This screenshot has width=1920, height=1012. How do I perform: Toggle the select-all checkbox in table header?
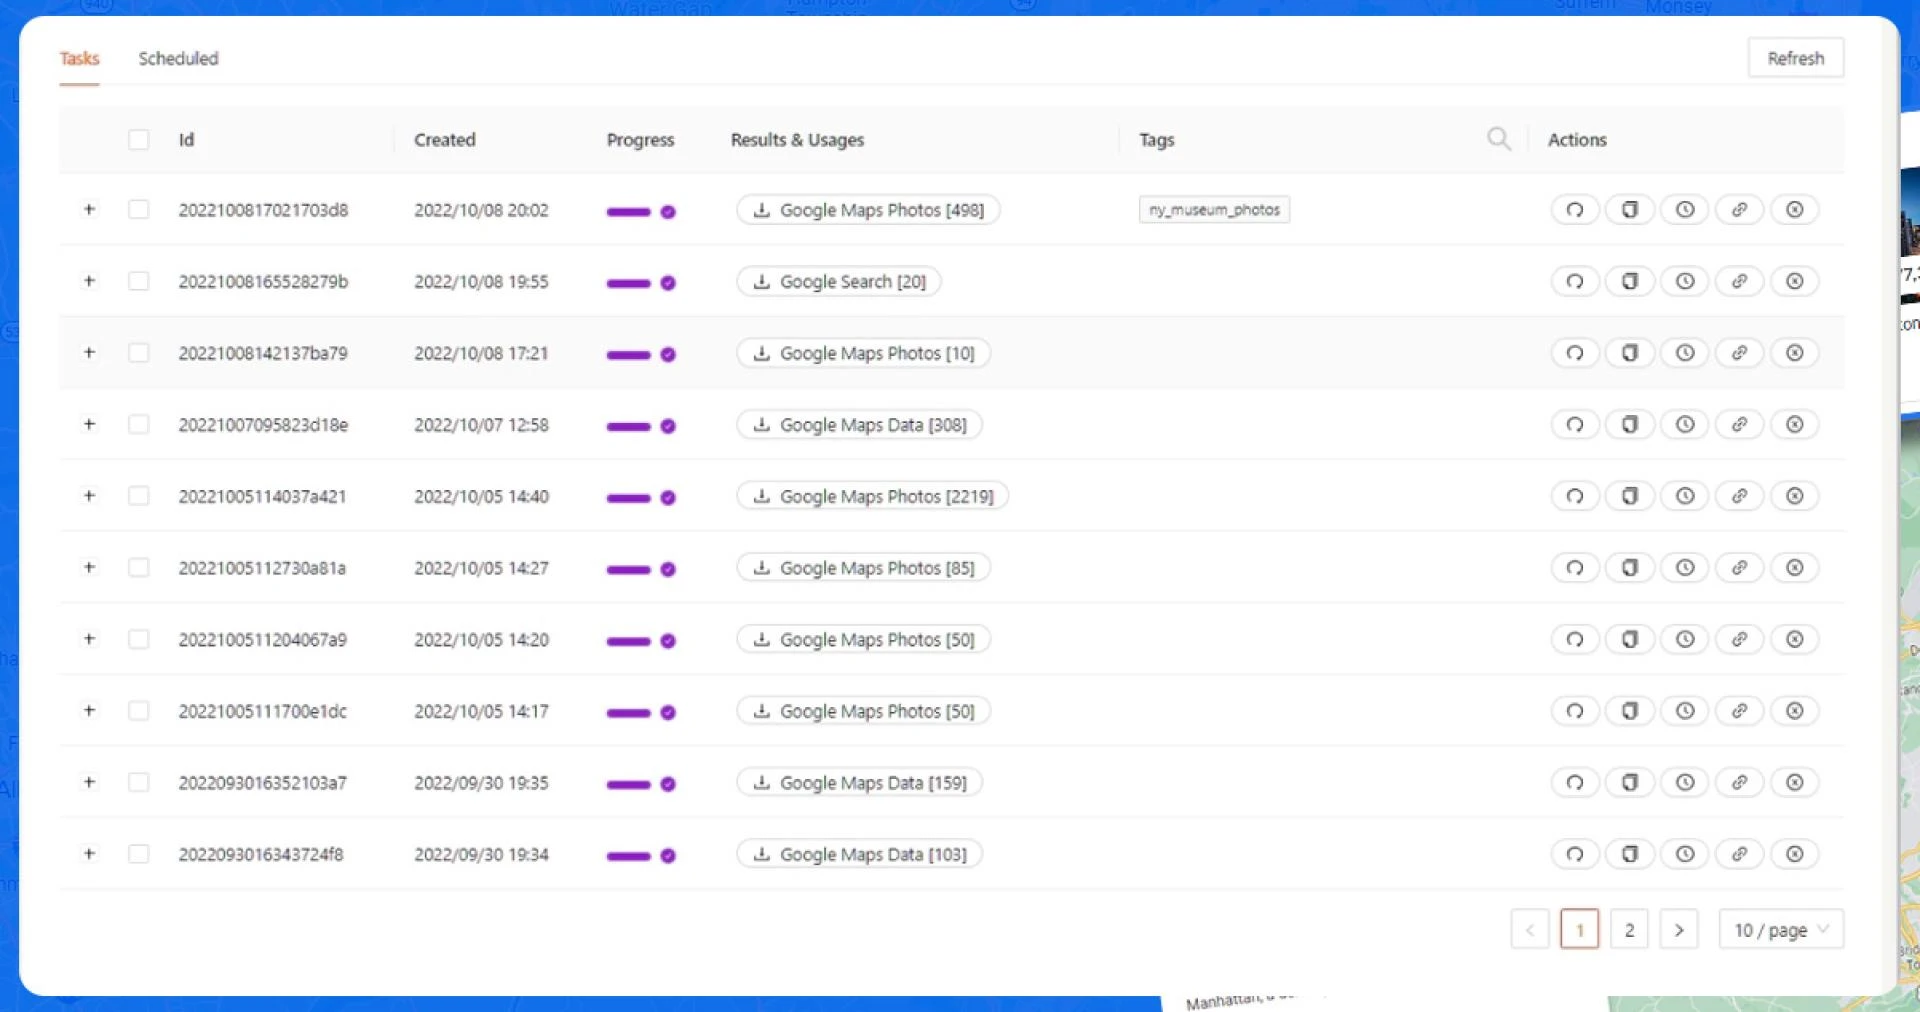[x=139, y=140]
